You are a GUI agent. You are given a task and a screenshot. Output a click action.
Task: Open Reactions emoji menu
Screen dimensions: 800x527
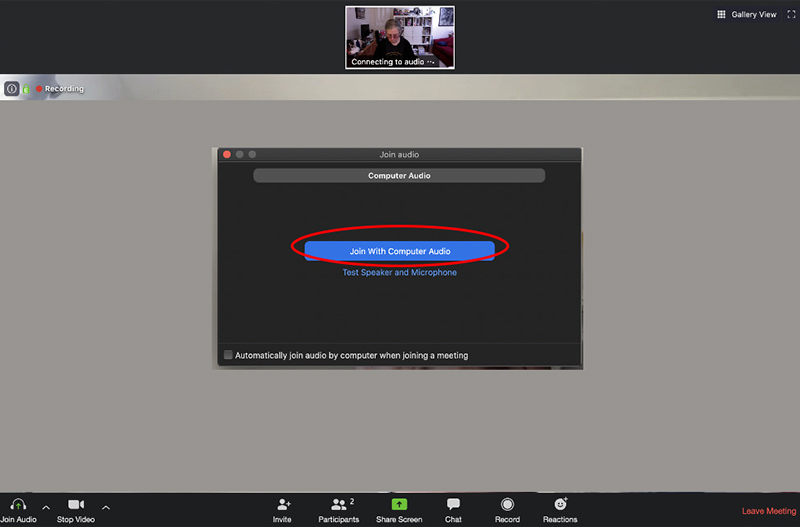pyautogui.click(x=560, y=510)
